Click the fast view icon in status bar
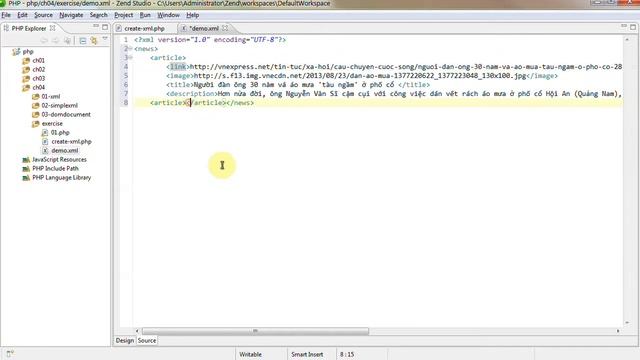This screenshot has height=360, width=640. tap(10, 353)
